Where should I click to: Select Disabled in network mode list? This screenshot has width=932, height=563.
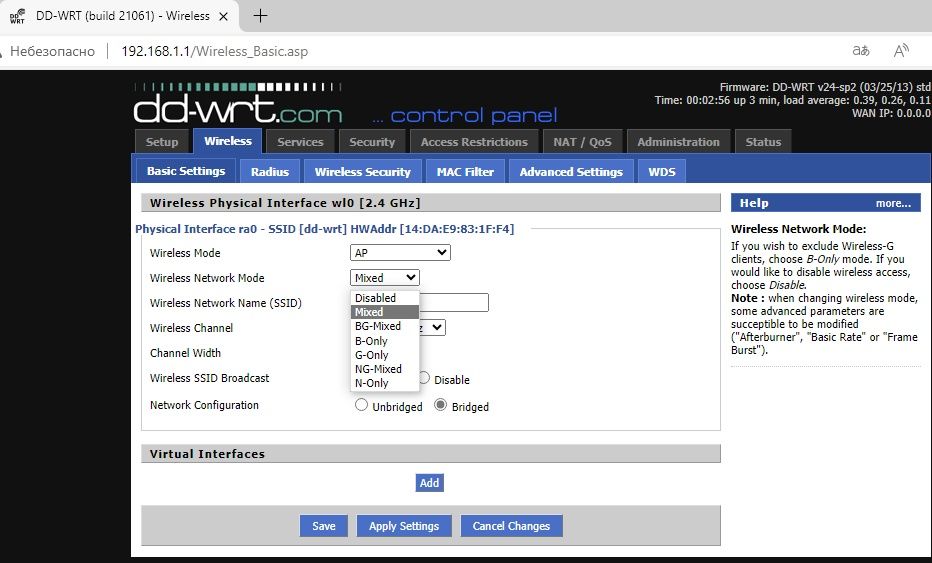[x=385, y=298]
